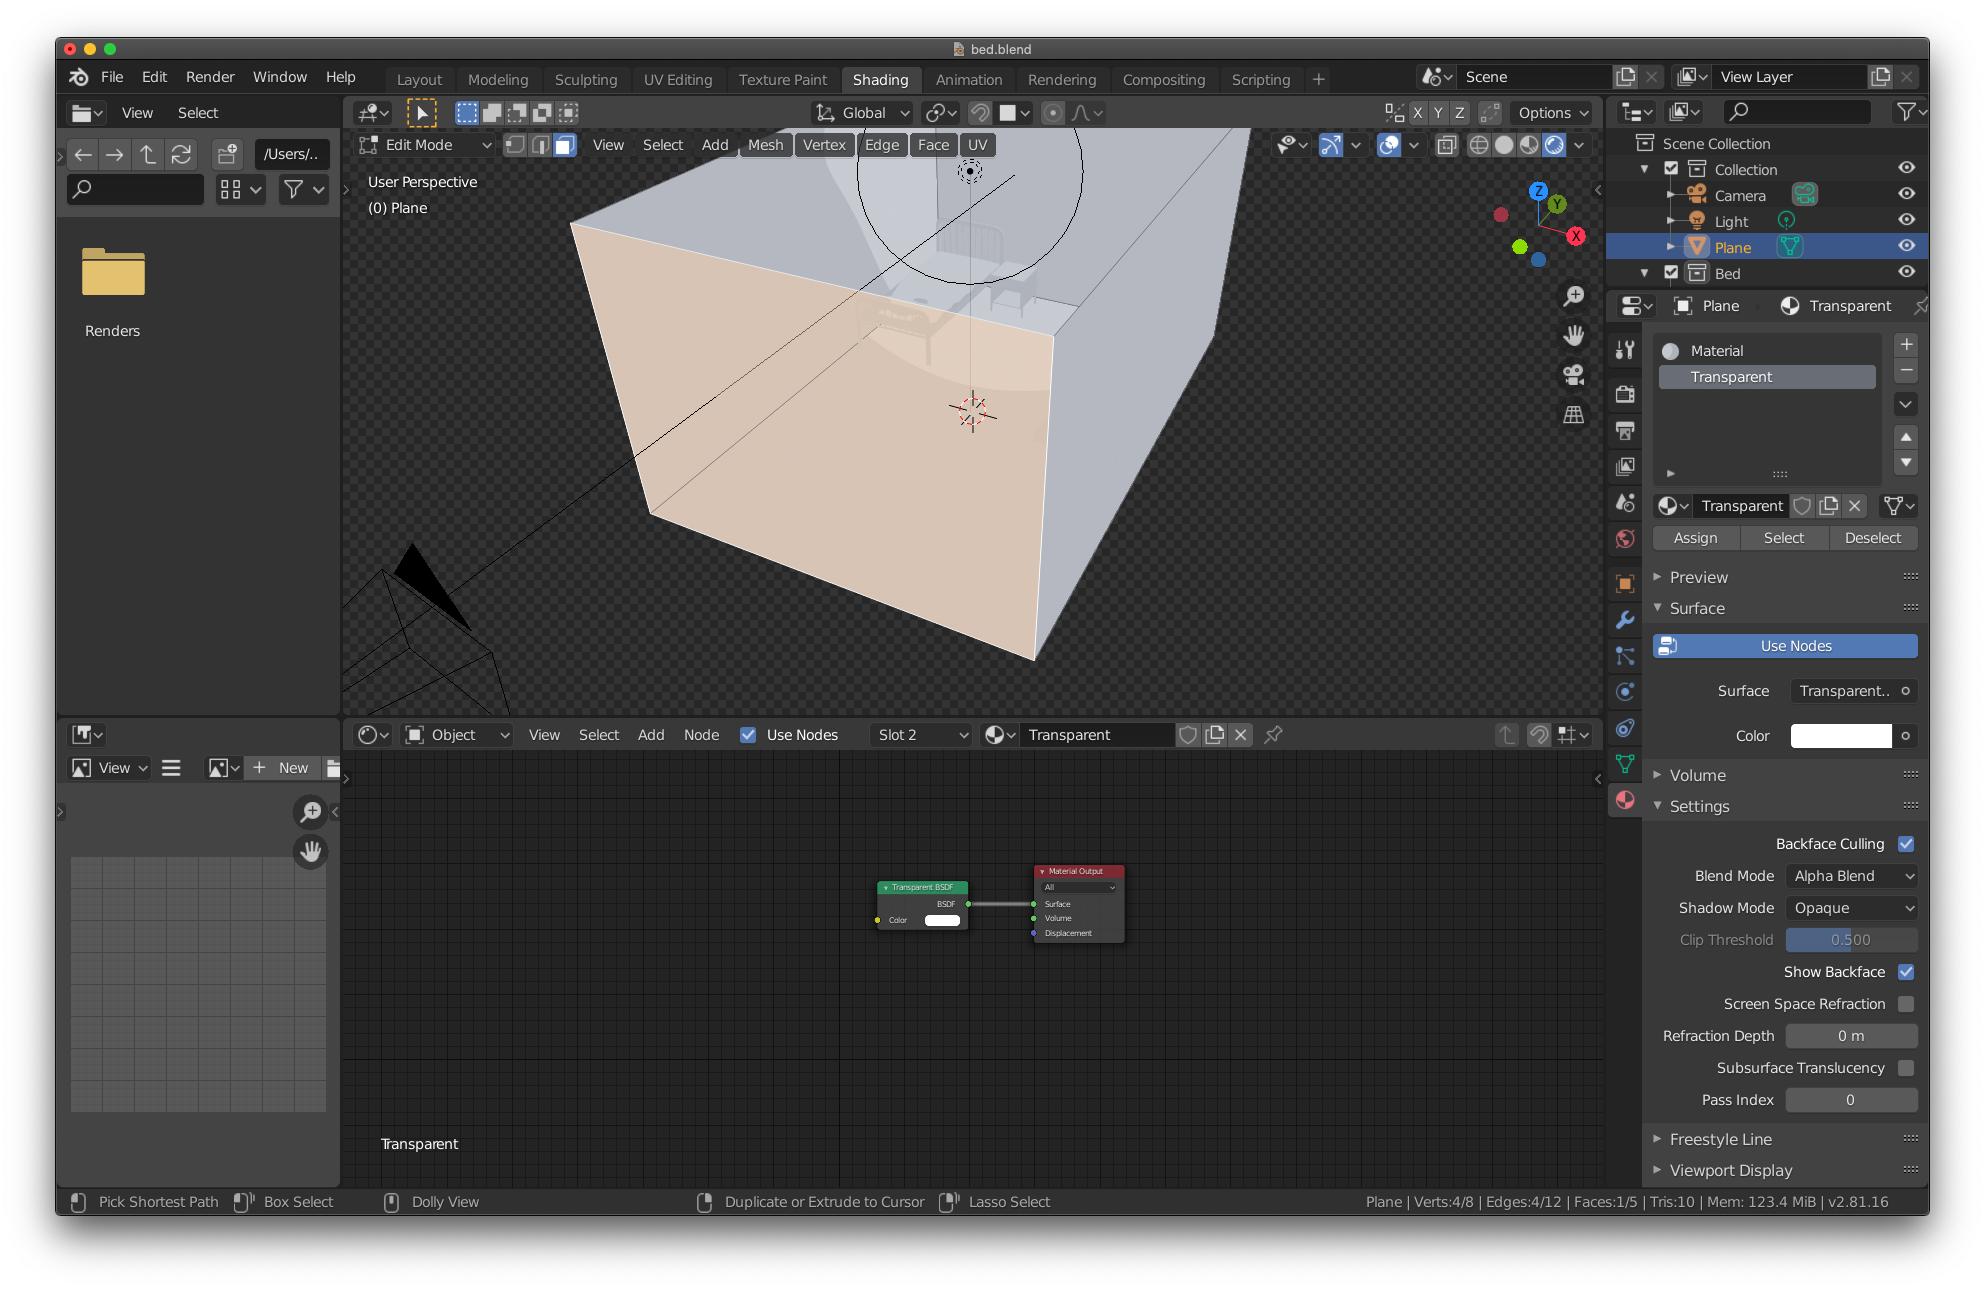Viewport: 1985px width, 1289px height.
Task: Open the Options dropdown in viewport header
Action: point(1553,113)
